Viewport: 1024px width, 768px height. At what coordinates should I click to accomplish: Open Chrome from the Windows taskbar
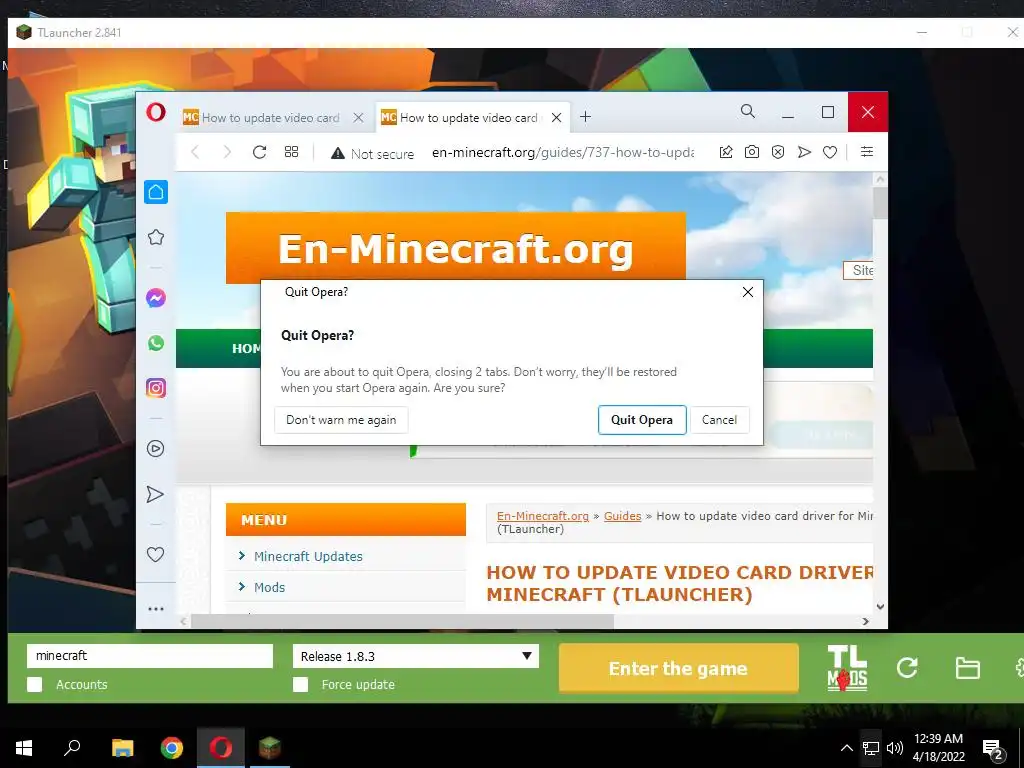[172, 748]
